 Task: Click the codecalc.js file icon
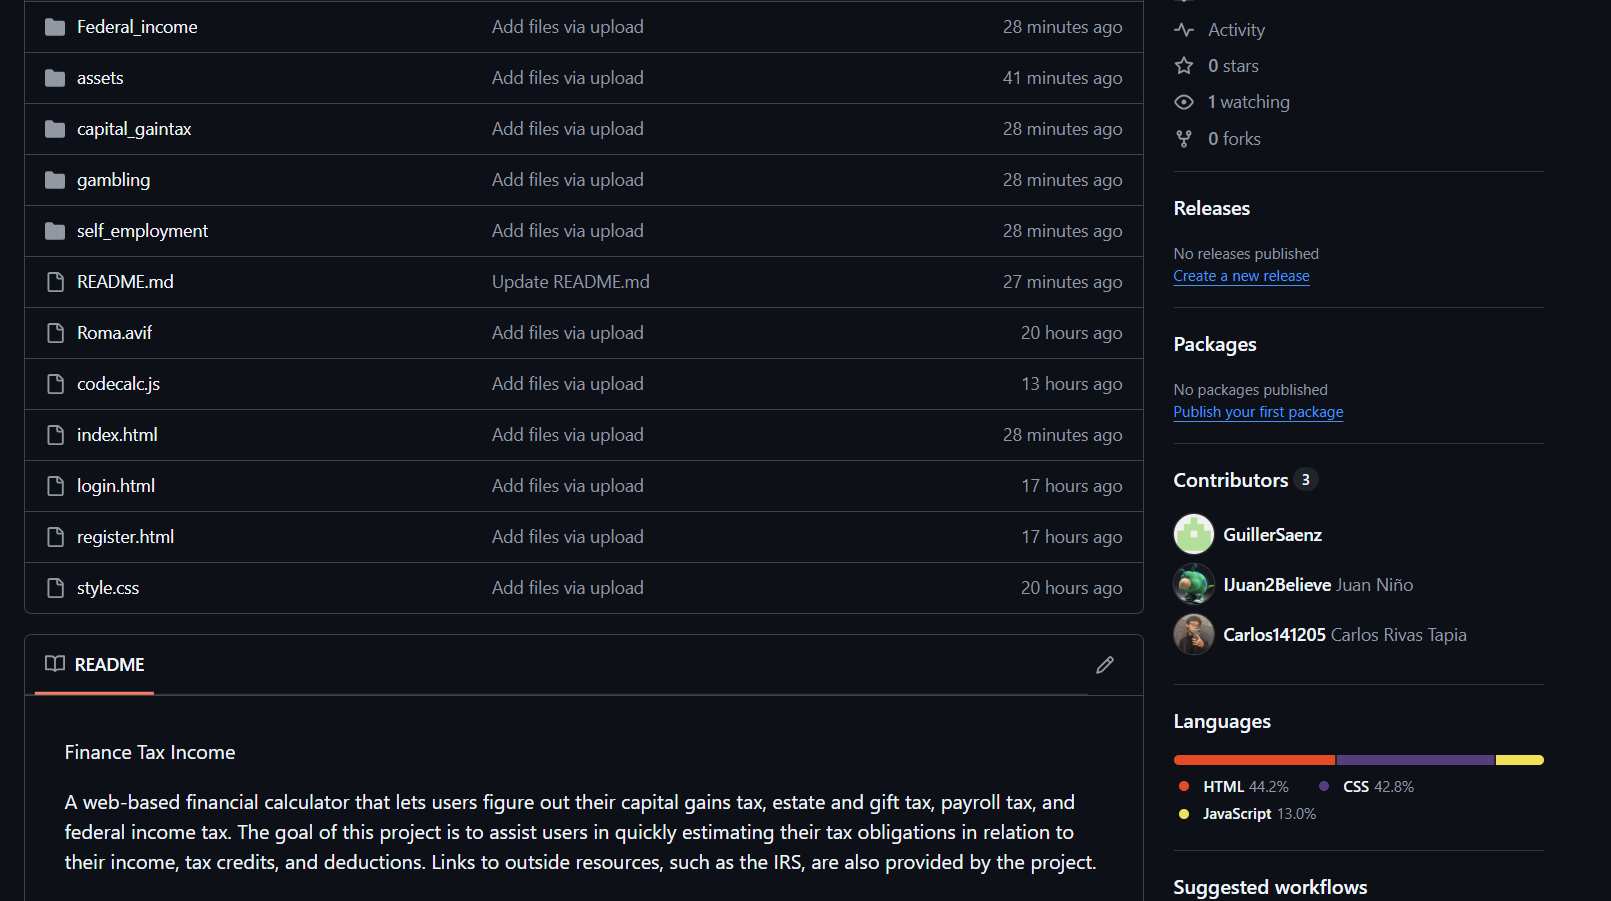tap(56, 384)
